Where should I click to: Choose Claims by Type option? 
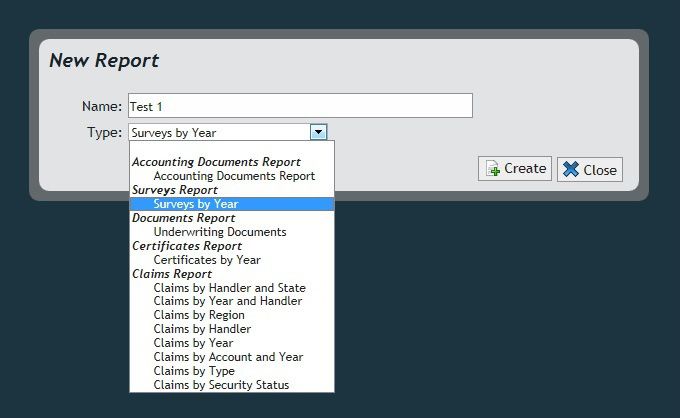pyautogui.click(x=194, y=371)
